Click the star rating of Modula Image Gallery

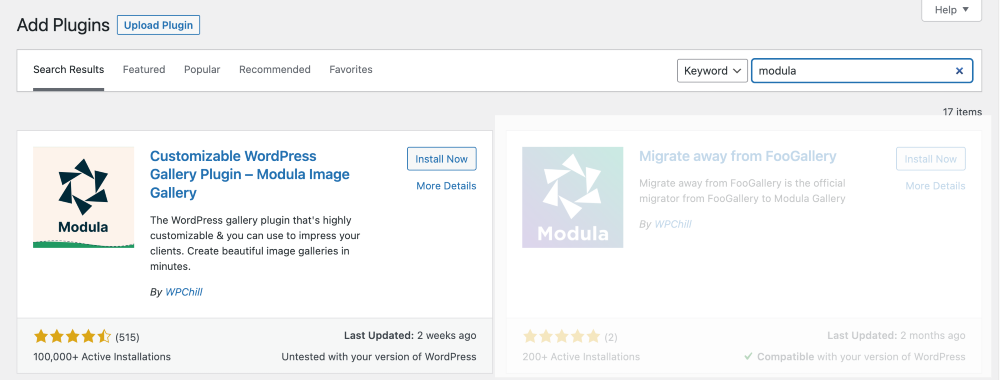point(73,337)
